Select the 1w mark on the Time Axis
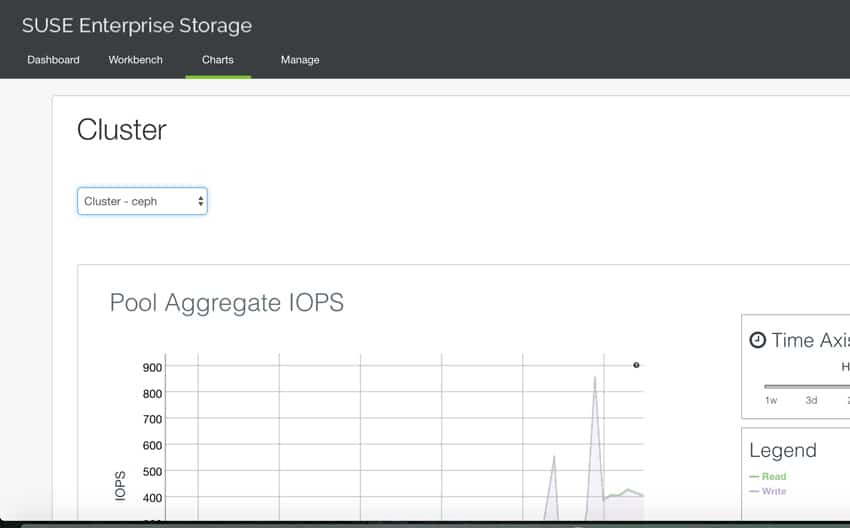Viewport: 850px width, 528px height. 771,400
